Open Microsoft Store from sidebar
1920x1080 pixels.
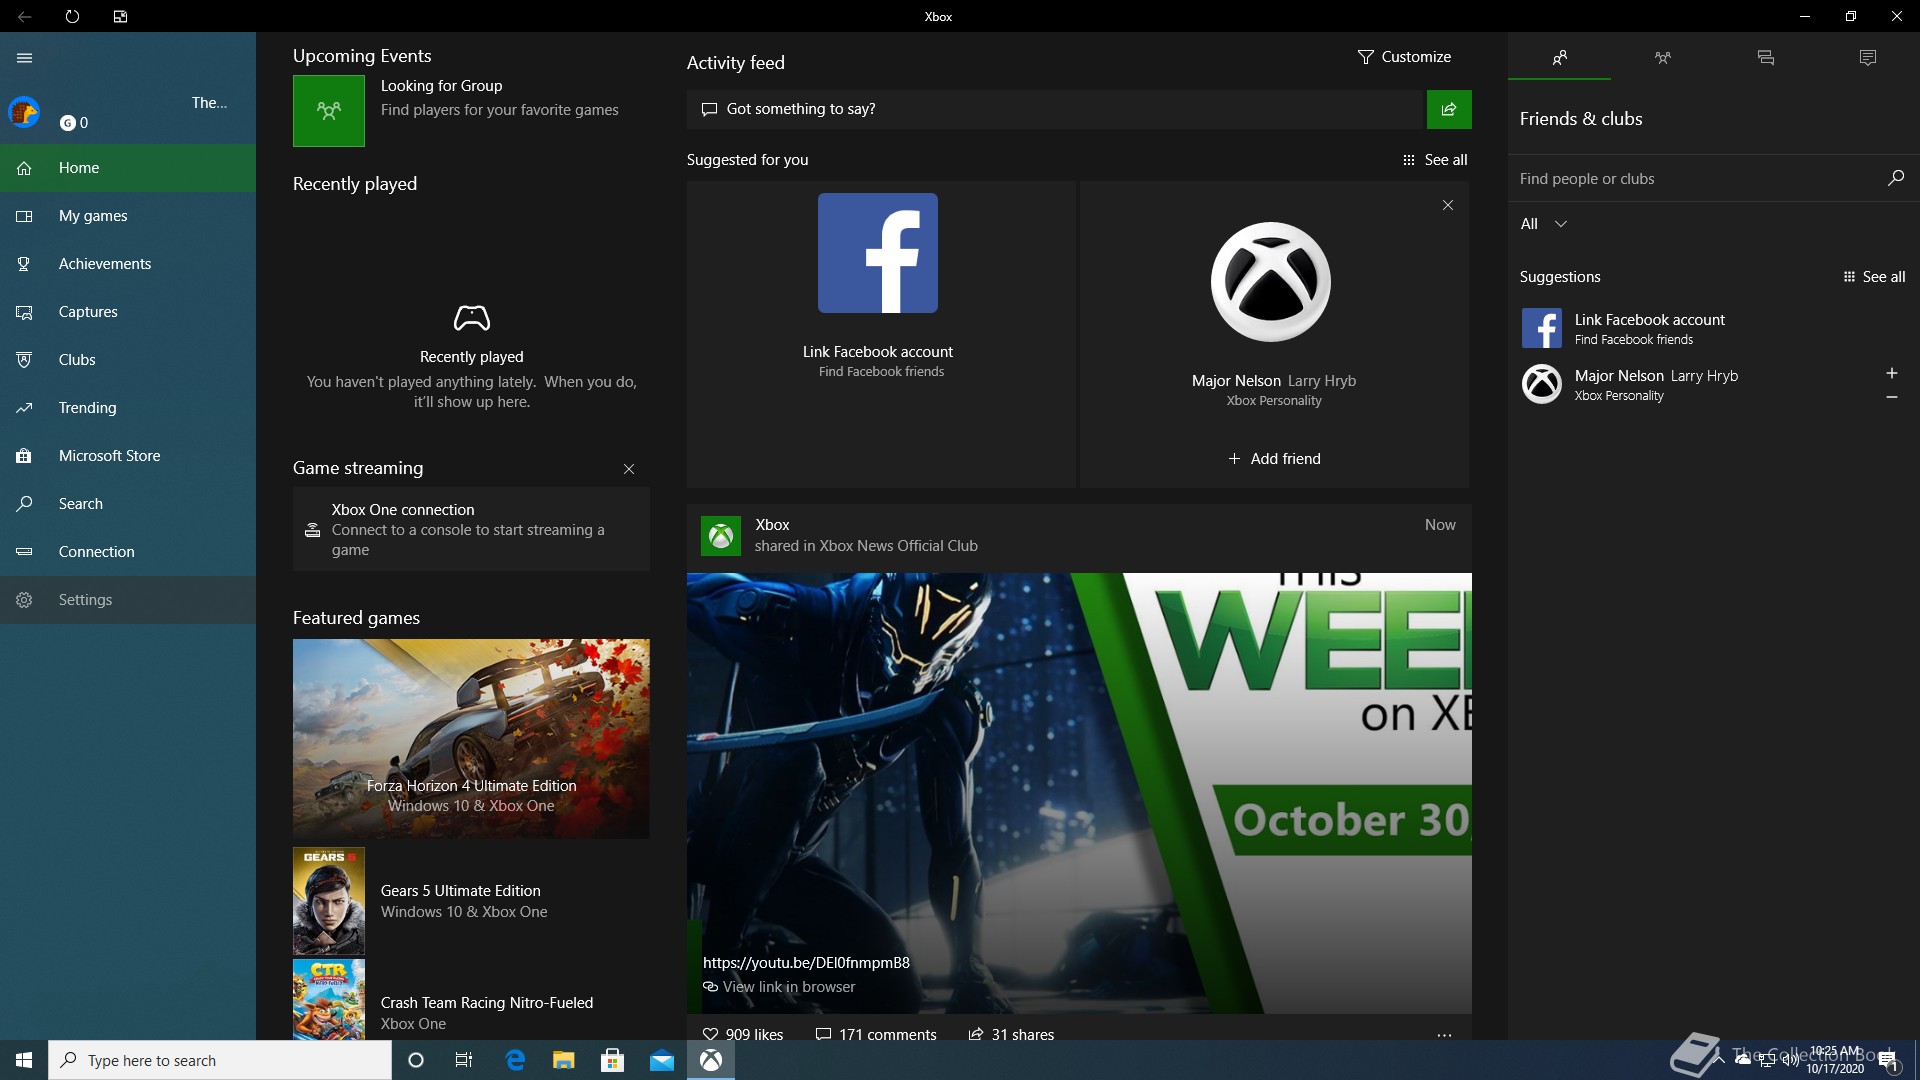tap(128, 456)
